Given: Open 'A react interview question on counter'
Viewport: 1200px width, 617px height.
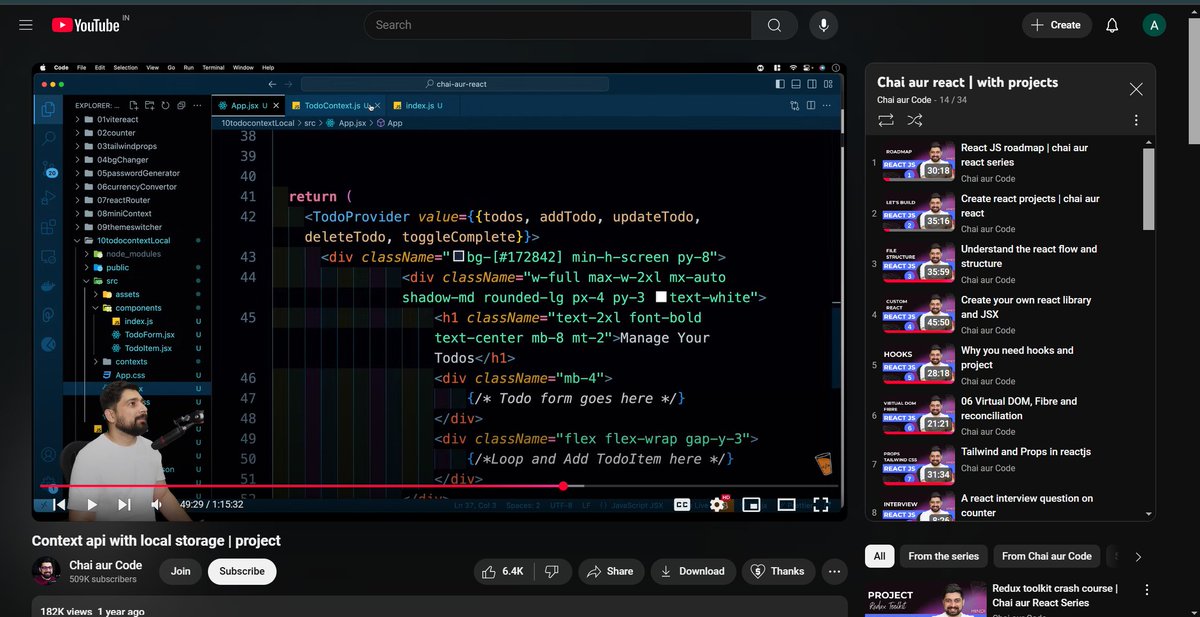Looking at the screenshot, I should click(1027, 505).
